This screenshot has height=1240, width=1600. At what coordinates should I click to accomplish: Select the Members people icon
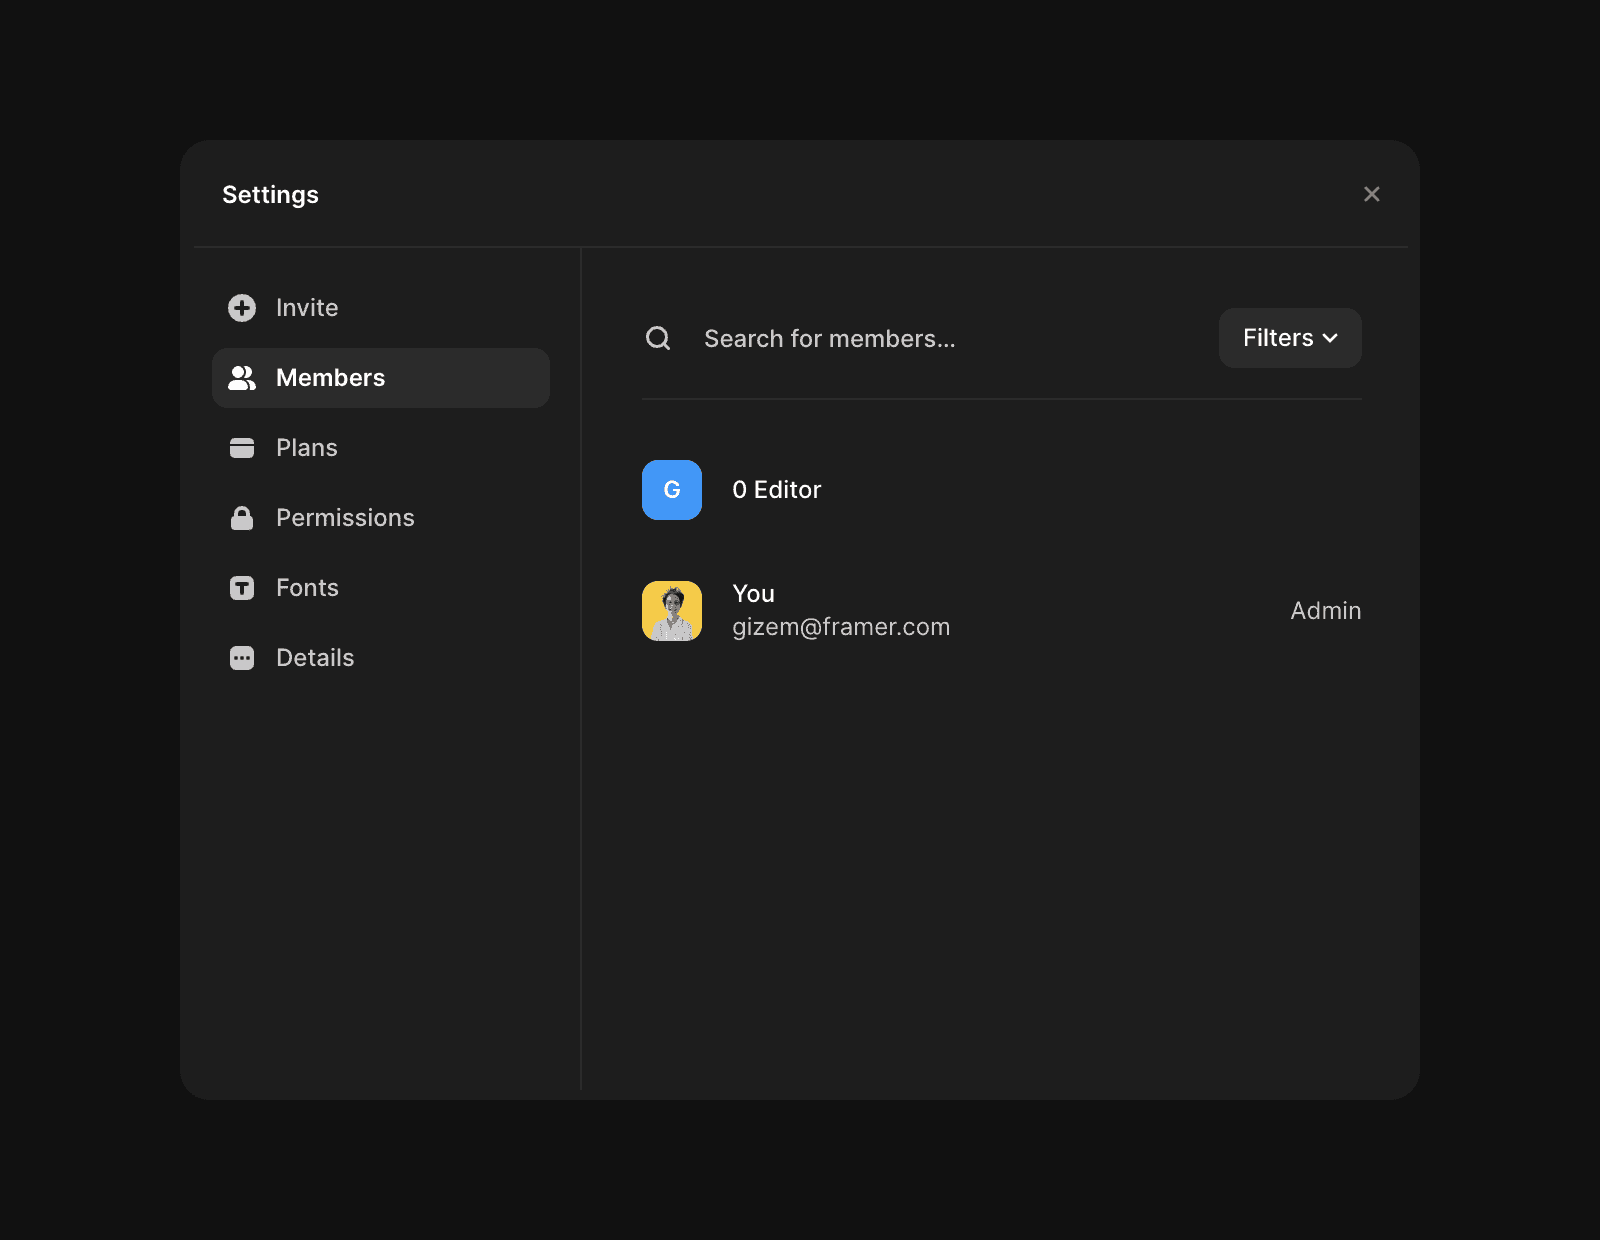pos(242,377)
